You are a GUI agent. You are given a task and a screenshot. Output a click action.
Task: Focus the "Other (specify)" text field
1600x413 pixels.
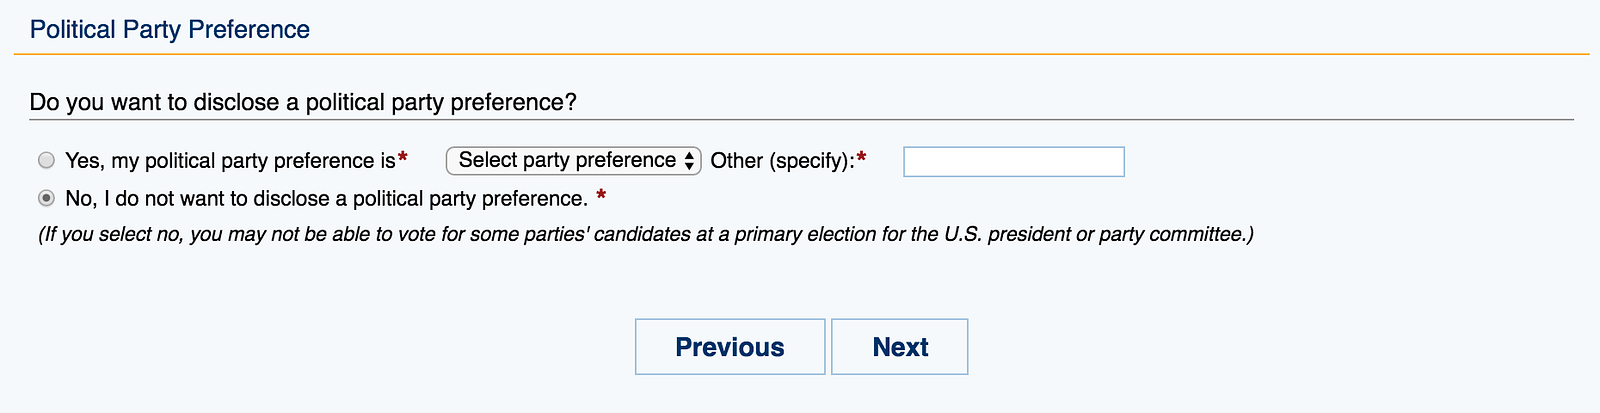(1013, 161)
